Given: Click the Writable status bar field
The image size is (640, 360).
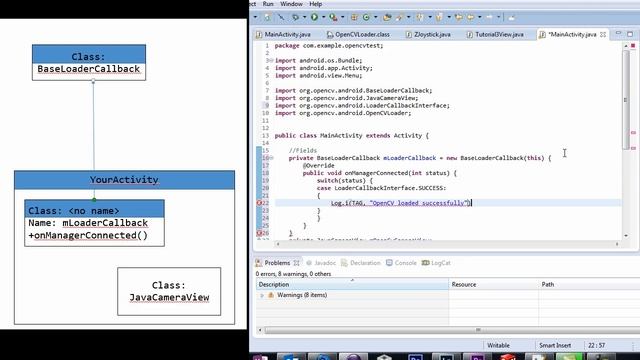Looking at the screenshot, I should [498, 345].
